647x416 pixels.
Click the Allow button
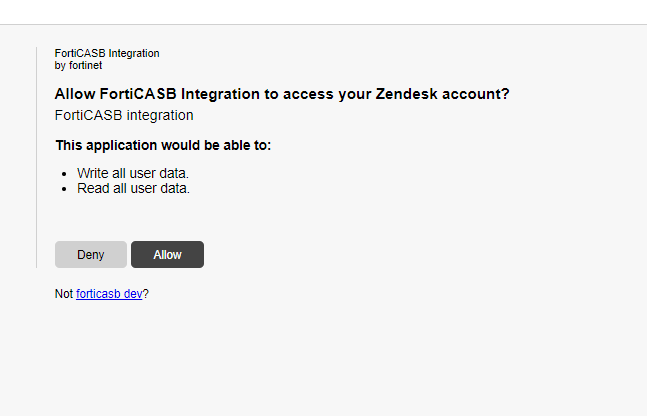pos(167,255)
